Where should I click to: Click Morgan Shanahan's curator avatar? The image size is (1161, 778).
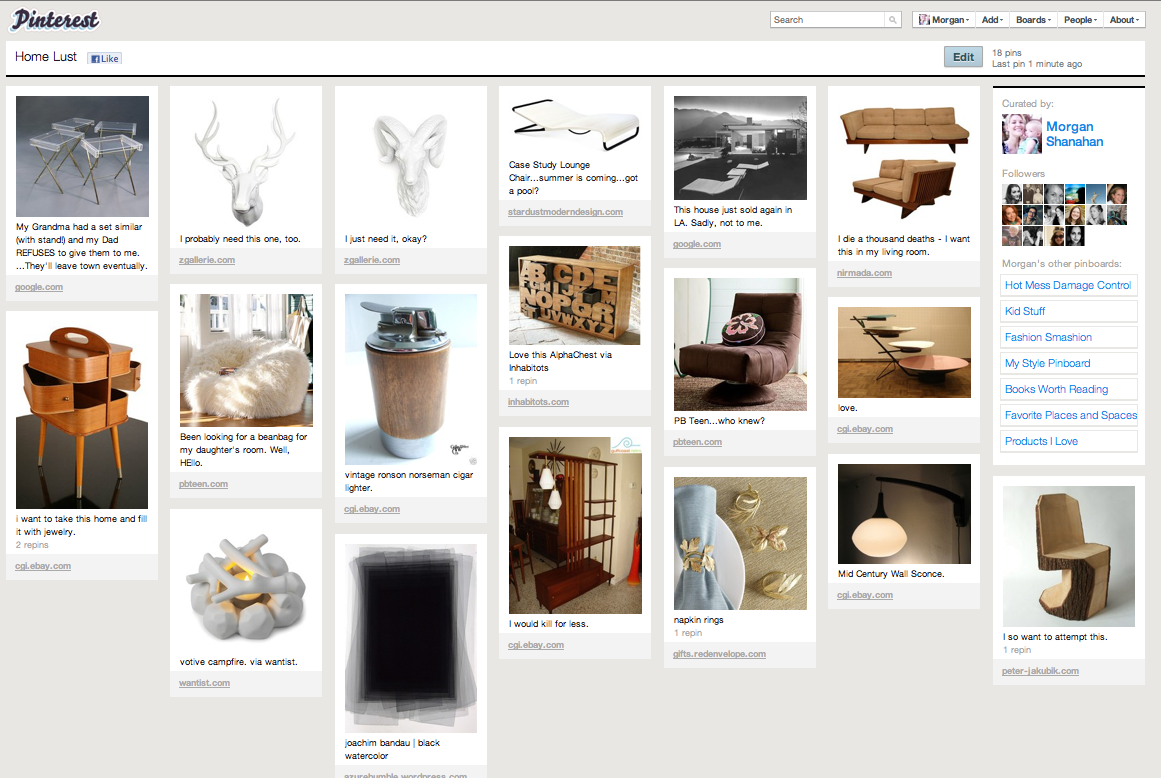coord(1022,134)
